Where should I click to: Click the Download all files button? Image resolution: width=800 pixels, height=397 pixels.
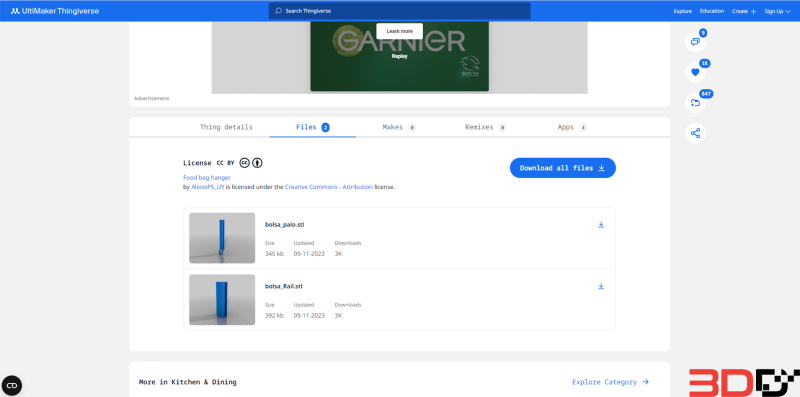[562, 168]
